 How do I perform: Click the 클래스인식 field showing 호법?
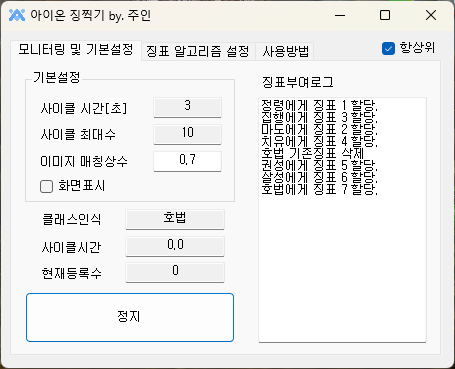[x=175, y=219]
